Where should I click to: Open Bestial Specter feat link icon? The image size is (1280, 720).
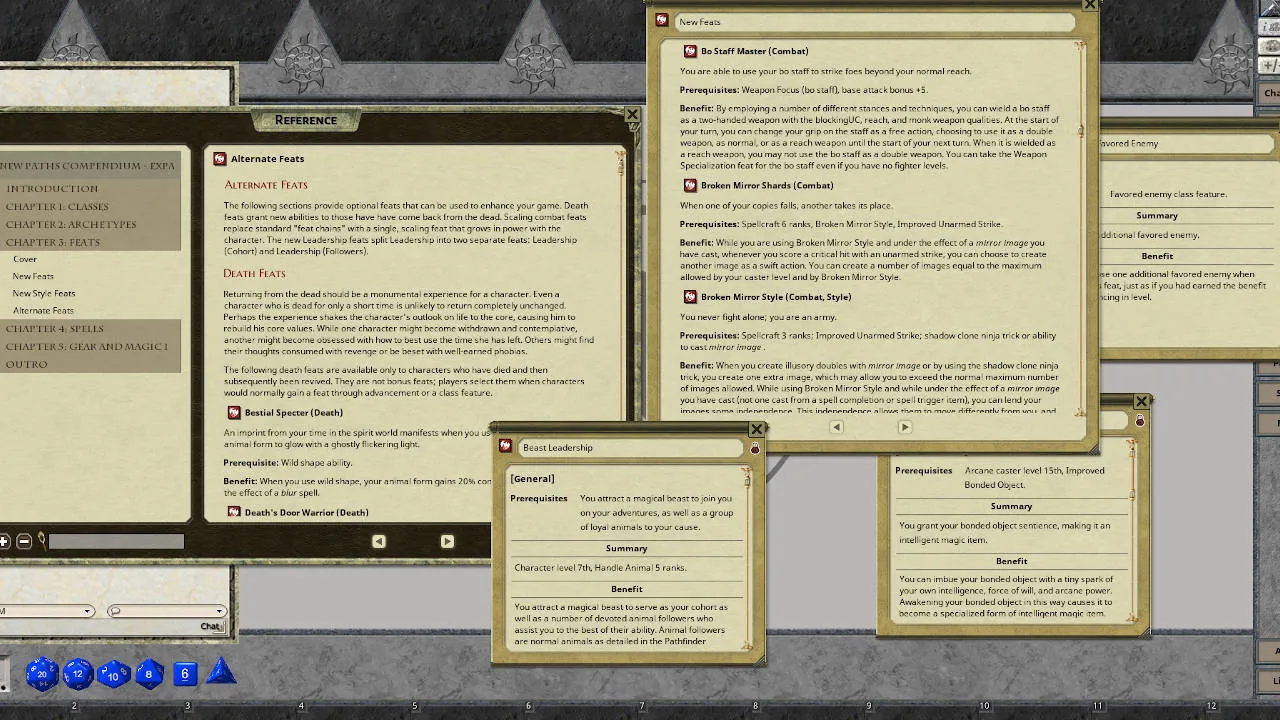tap(234, 412)
